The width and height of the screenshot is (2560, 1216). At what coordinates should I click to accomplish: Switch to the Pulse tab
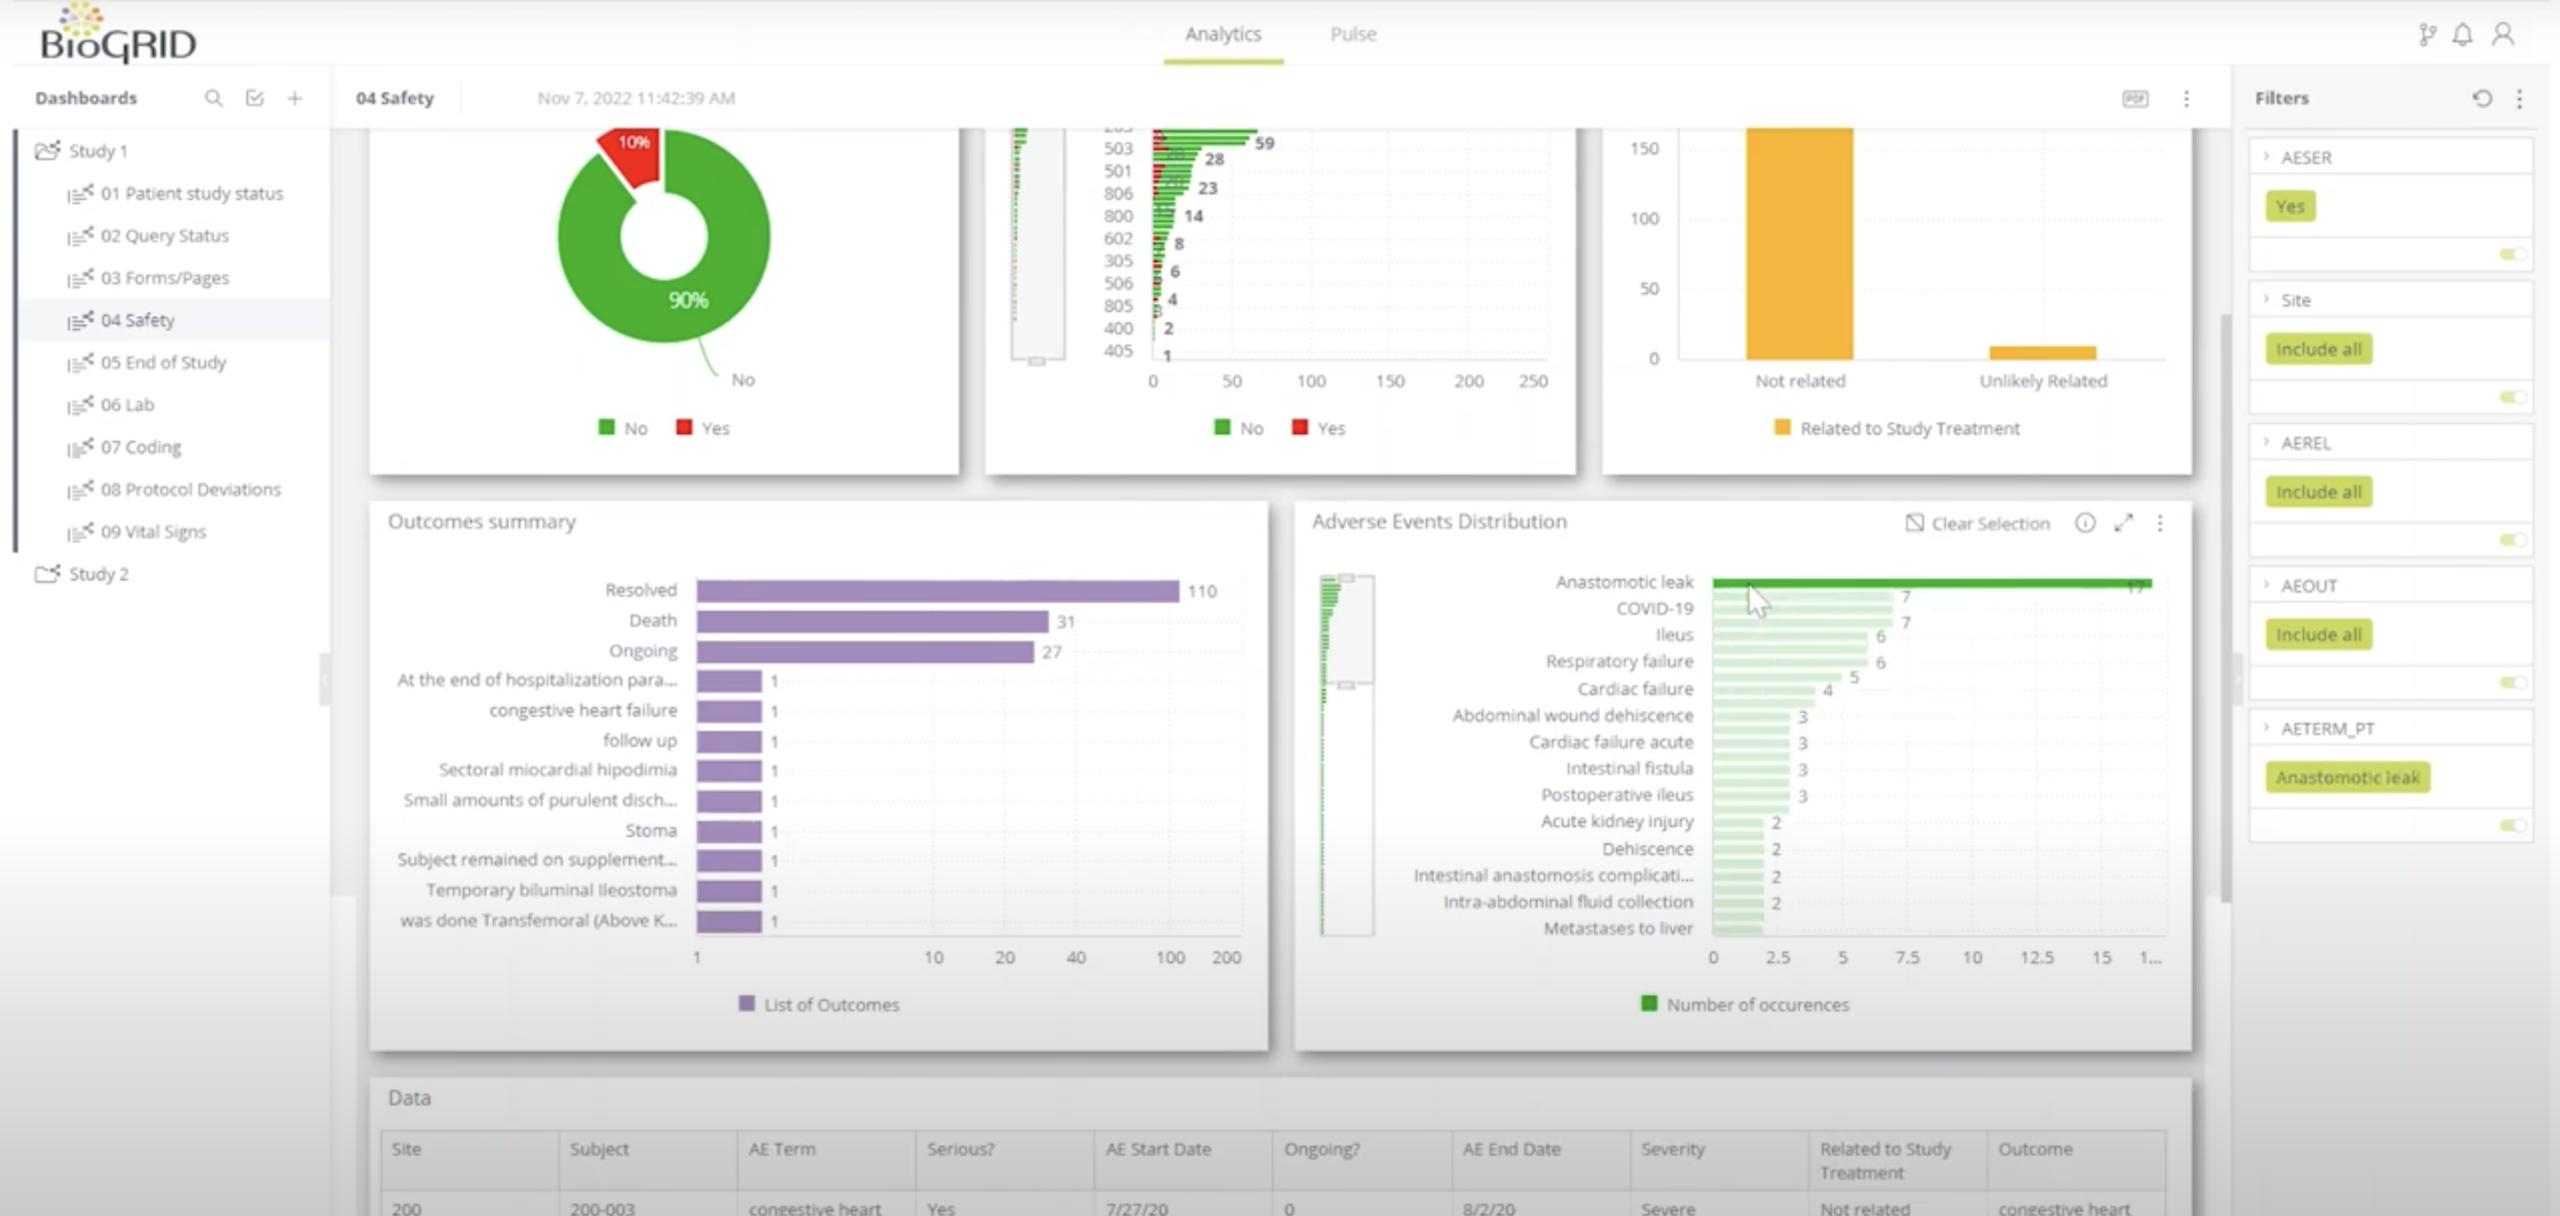[x=1353, y=34]
